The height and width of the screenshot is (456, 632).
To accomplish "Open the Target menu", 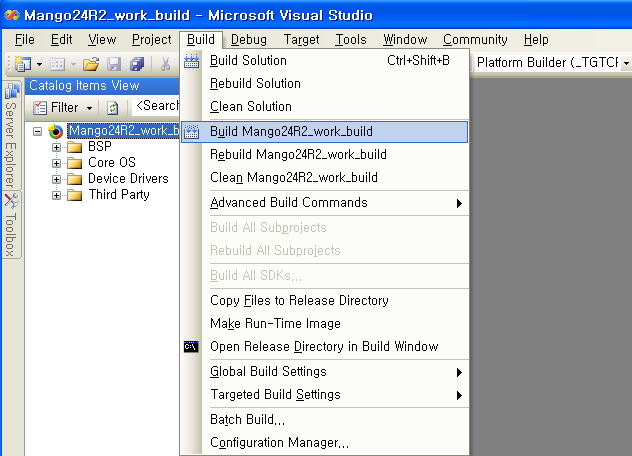I will (301, 40).
